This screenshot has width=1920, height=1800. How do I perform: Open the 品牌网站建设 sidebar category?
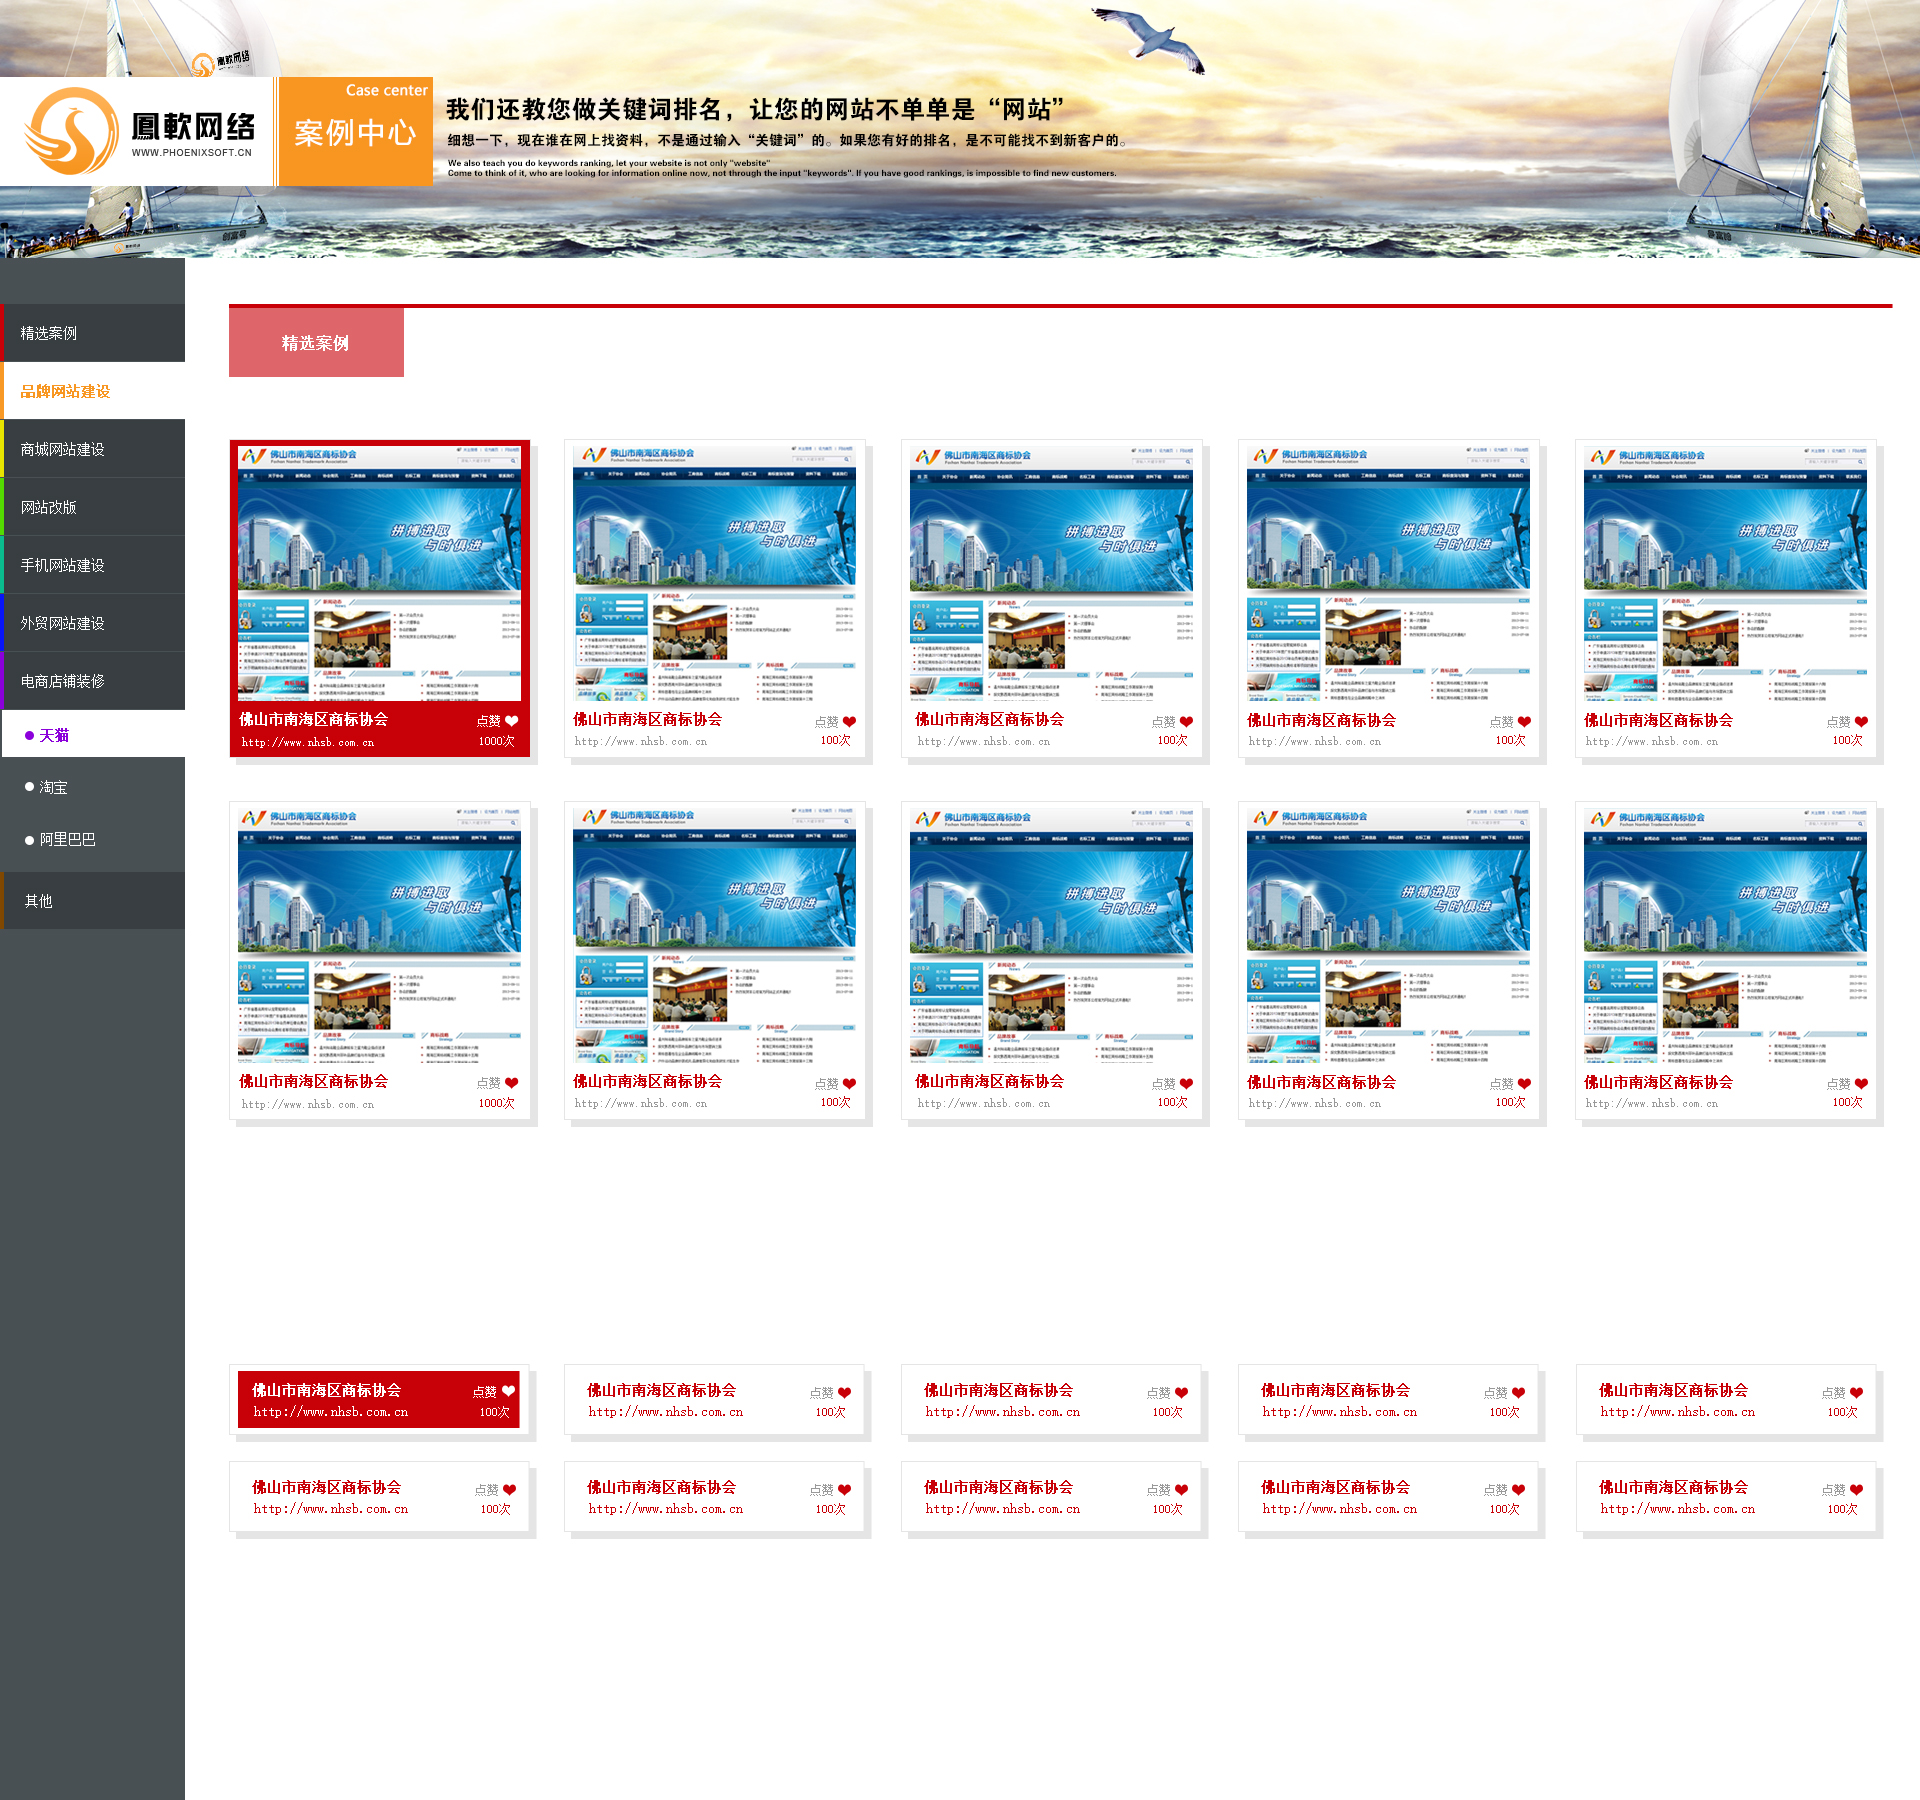pos(66,391)
